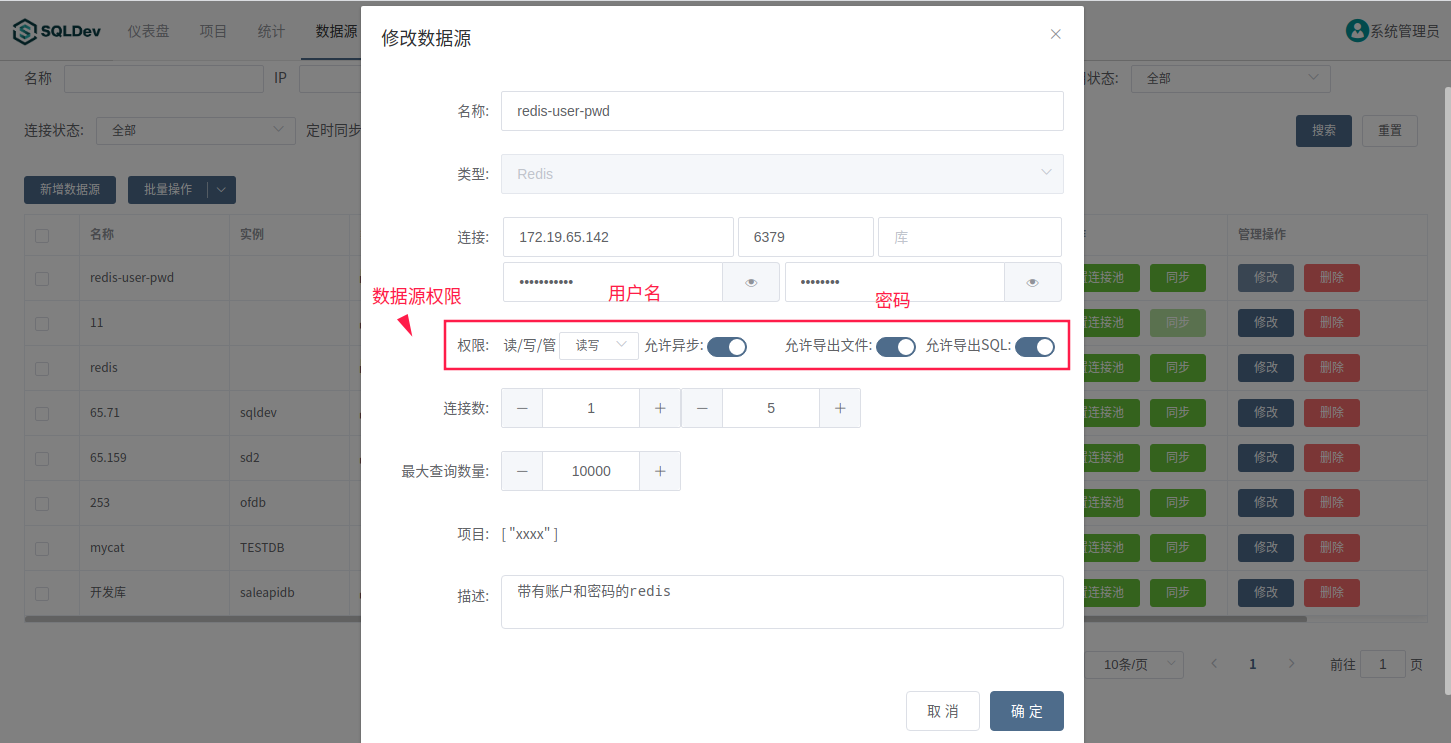Expand the batch operations dropdown arrow
The width and height of the screenshot is (1451, 743).
(x=221, y=189)
